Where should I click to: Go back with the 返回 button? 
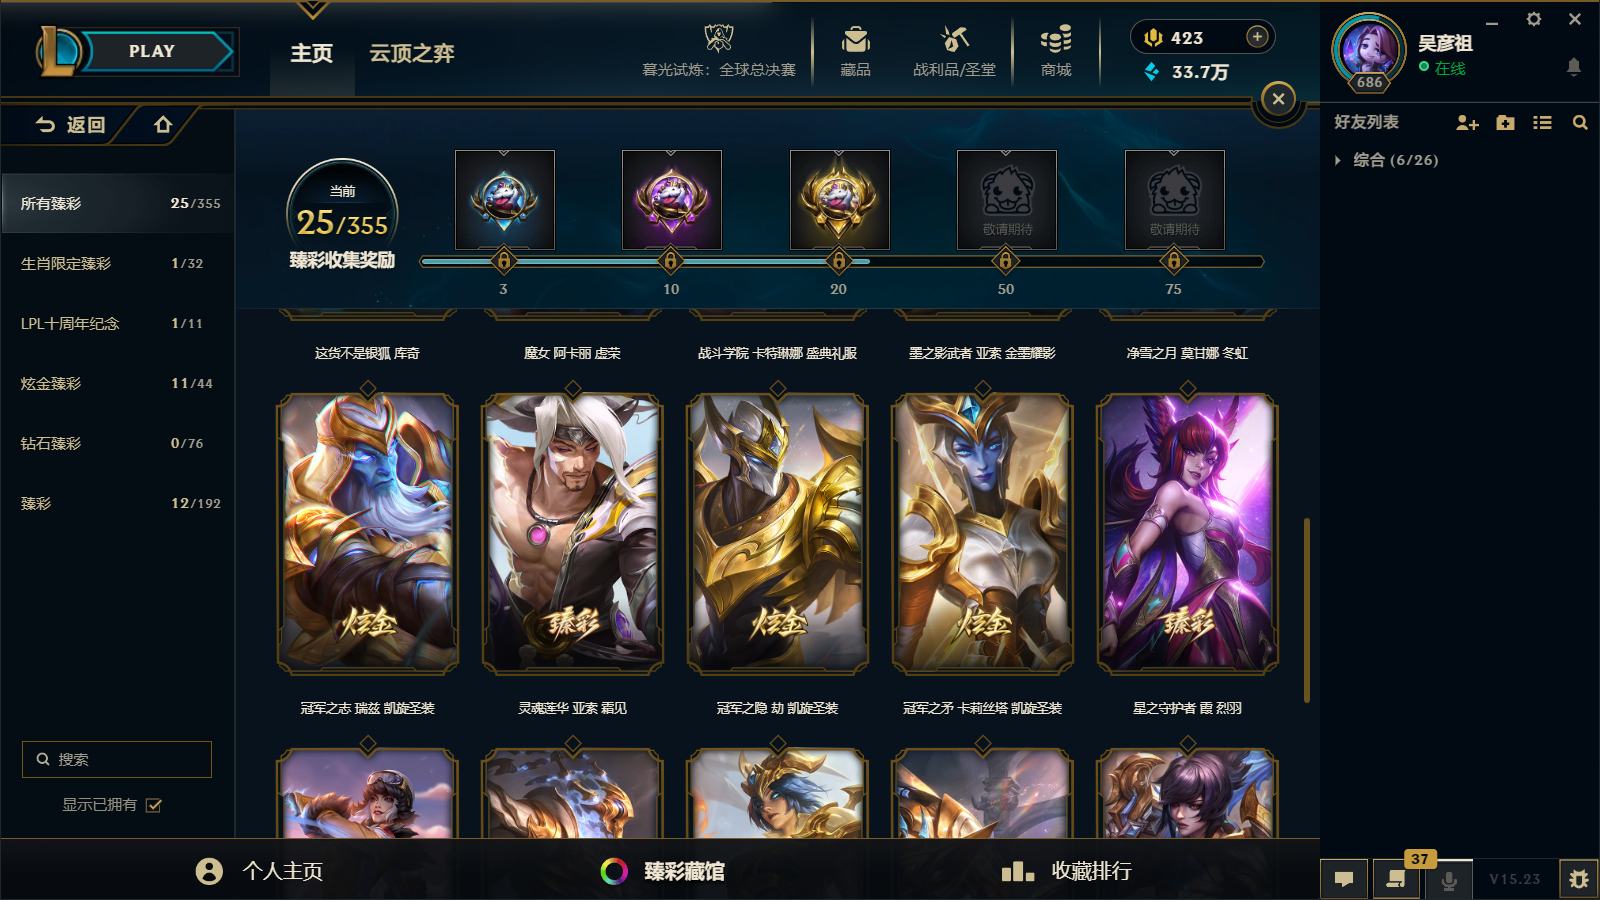click(70, 125)
